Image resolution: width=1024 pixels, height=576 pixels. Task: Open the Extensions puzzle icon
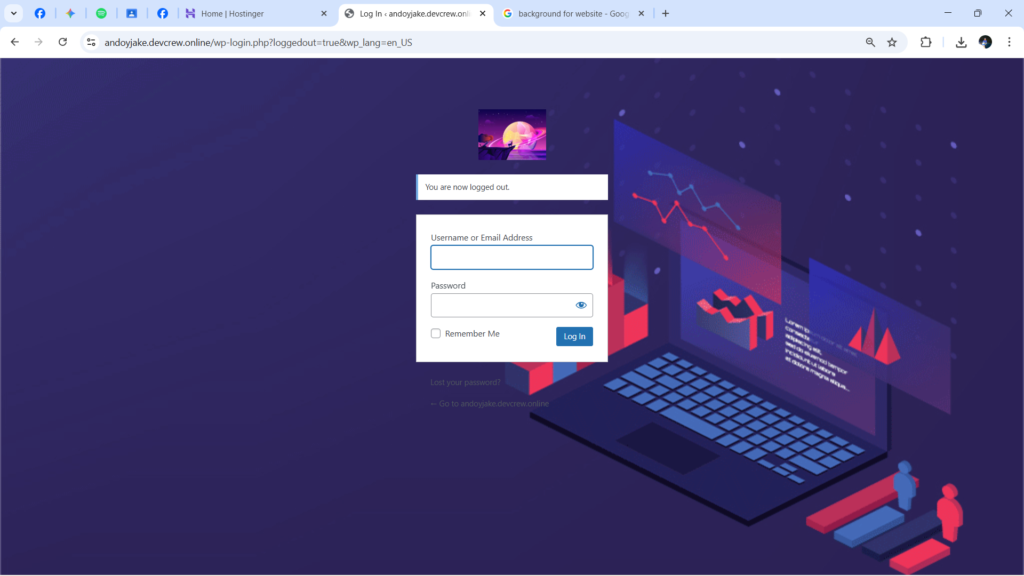coord(926,42)
